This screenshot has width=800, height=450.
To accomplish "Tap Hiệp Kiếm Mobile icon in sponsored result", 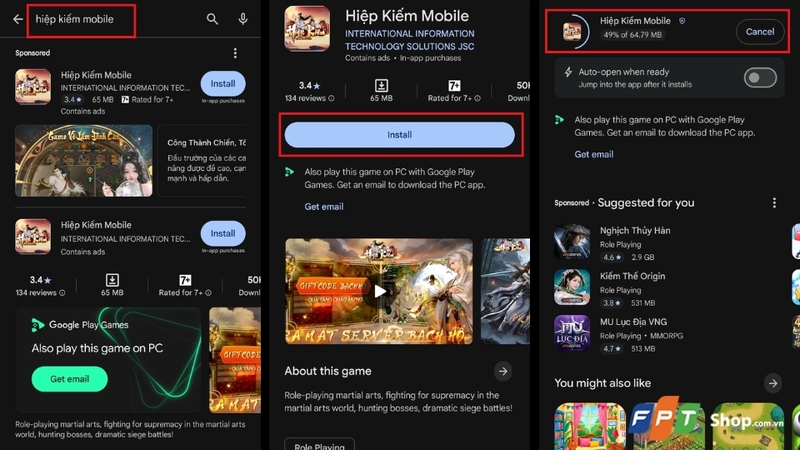I will point(33,87).
